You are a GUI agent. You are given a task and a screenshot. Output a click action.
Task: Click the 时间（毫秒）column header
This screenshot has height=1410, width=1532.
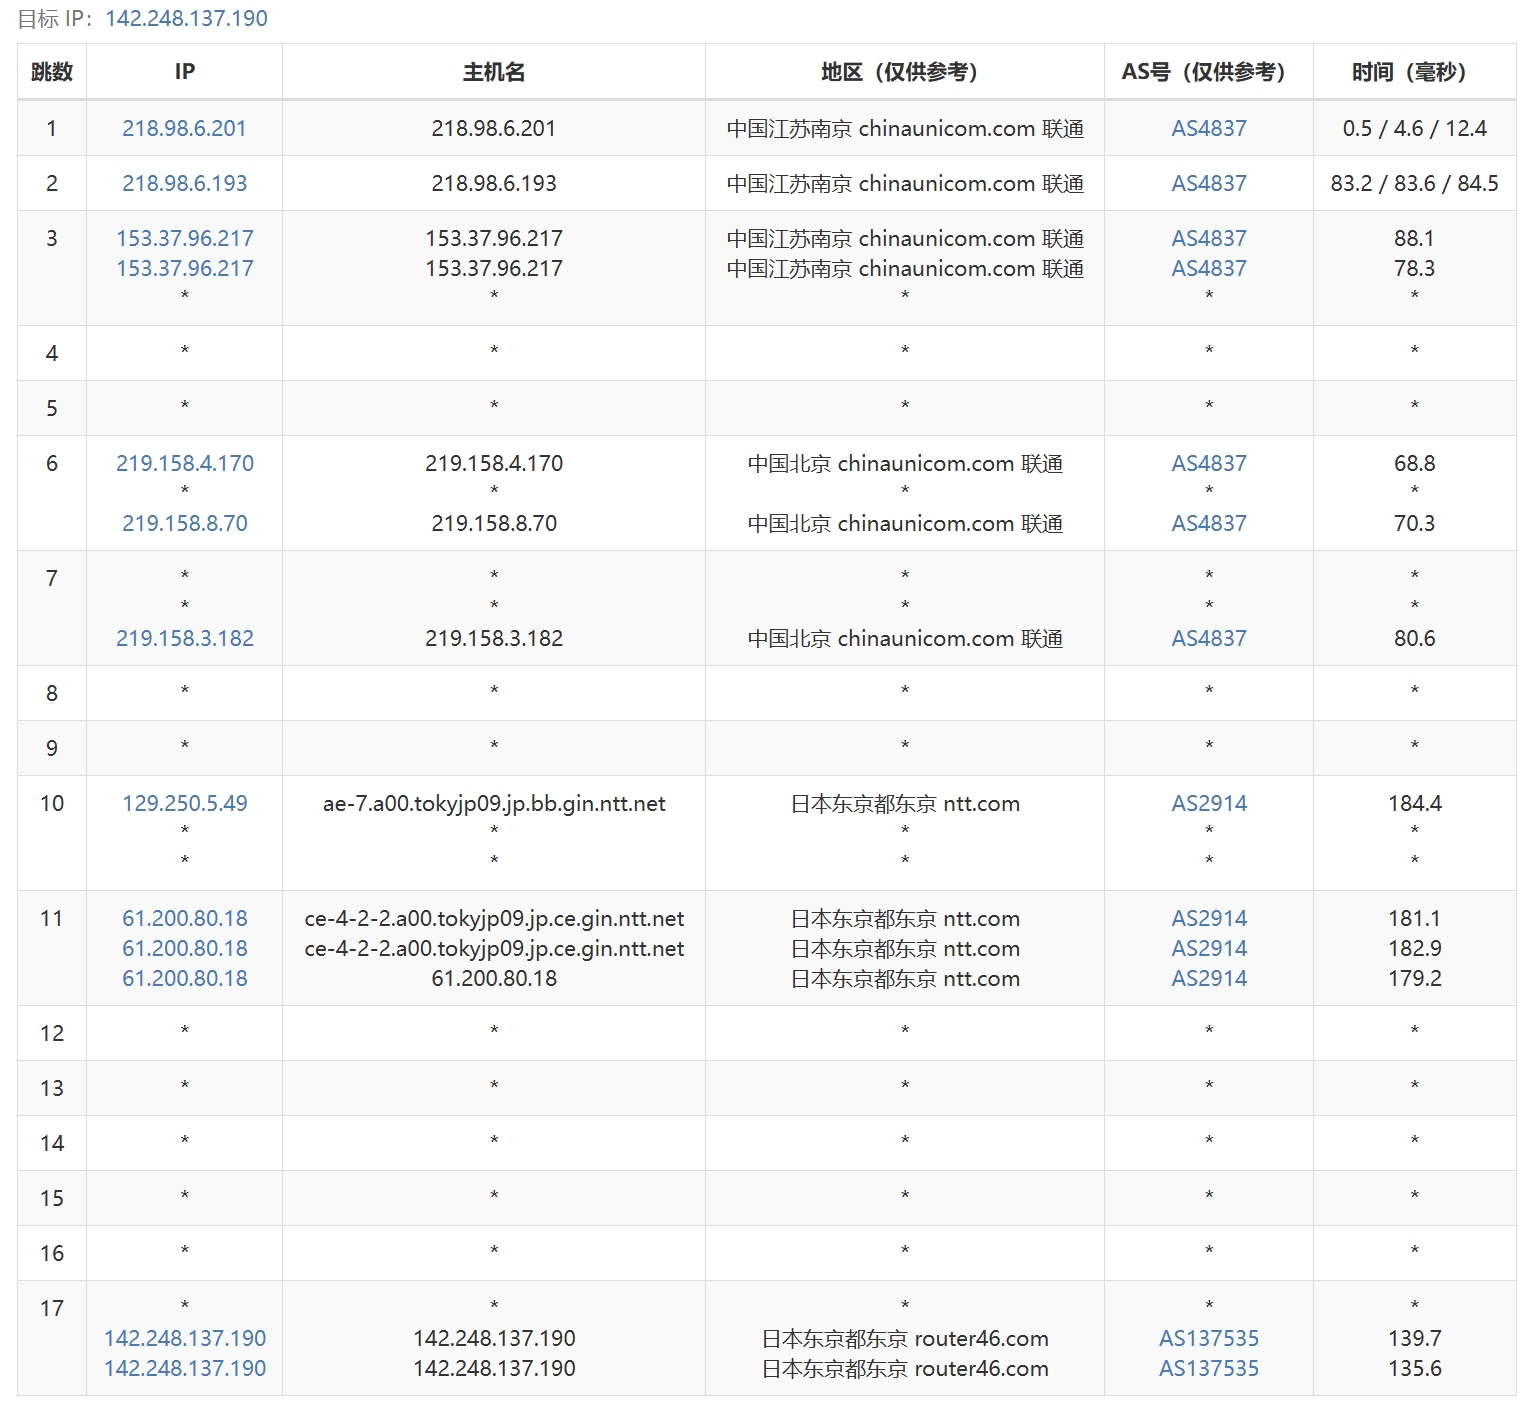1414,72
